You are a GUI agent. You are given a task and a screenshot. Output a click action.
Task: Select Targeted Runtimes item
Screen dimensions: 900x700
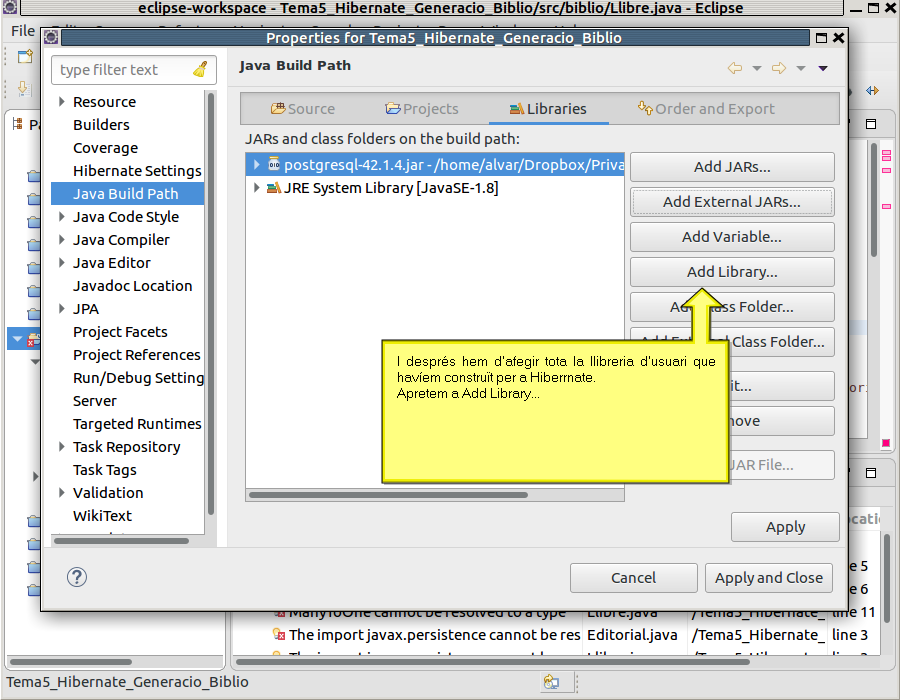[137, 423]
